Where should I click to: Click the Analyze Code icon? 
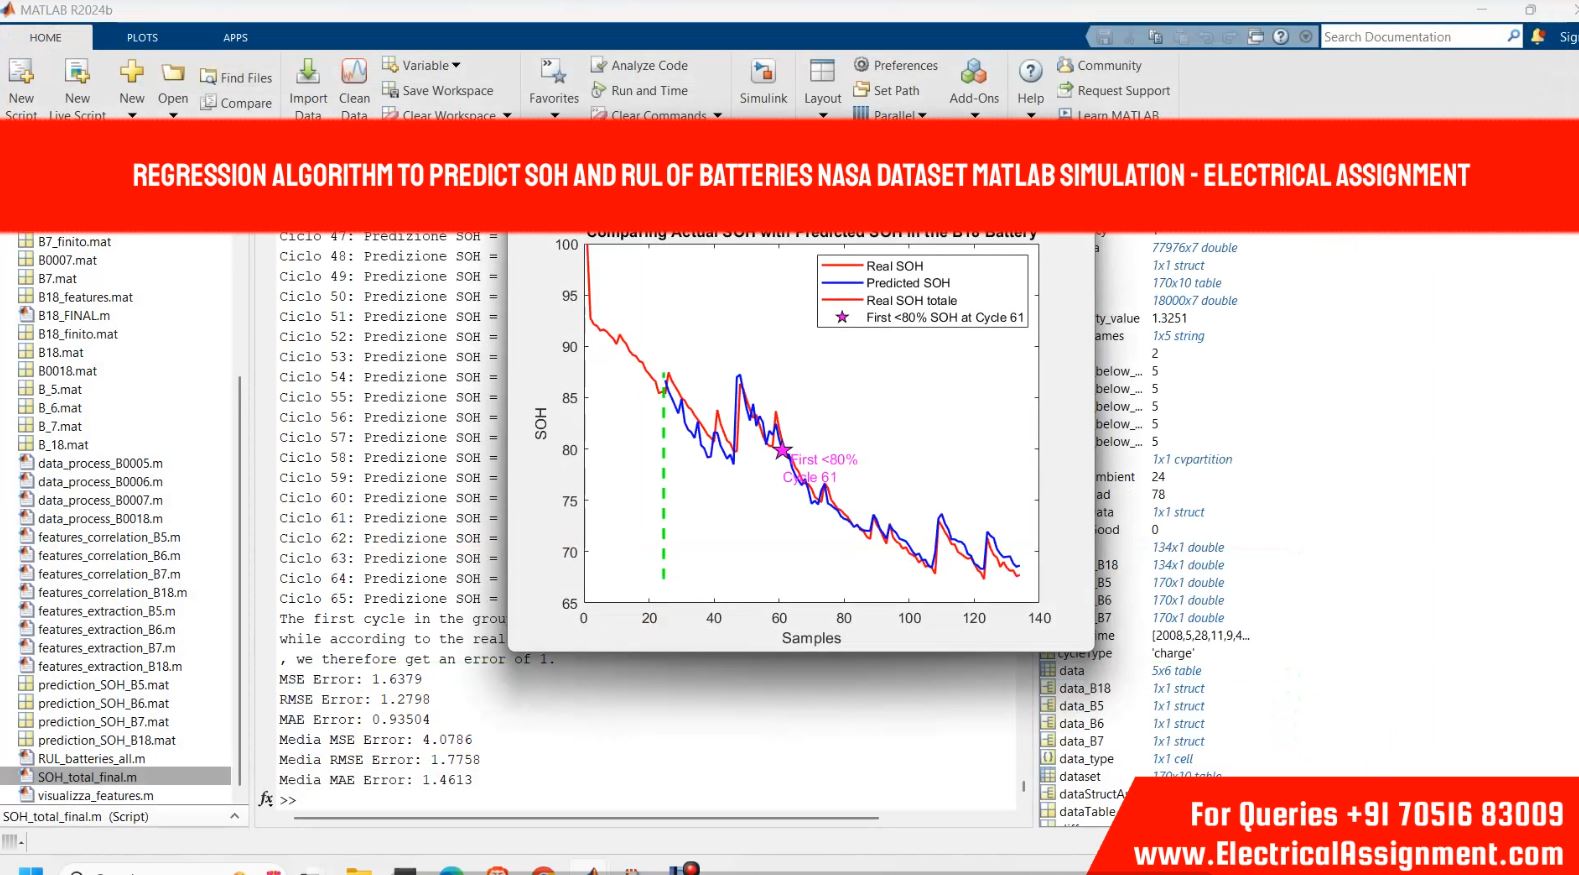599,65
